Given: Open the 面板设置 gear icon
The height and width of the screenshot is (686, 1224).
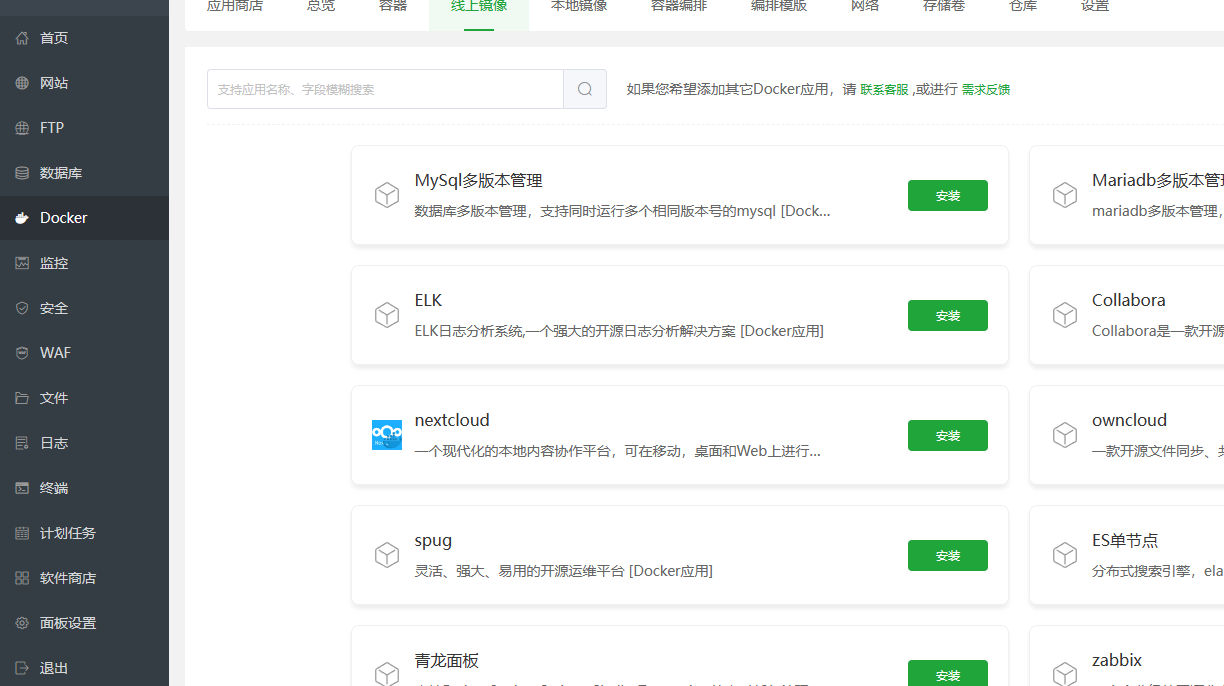Looking at the screenshot, I should pyautogui.click(x=22, y=623).
